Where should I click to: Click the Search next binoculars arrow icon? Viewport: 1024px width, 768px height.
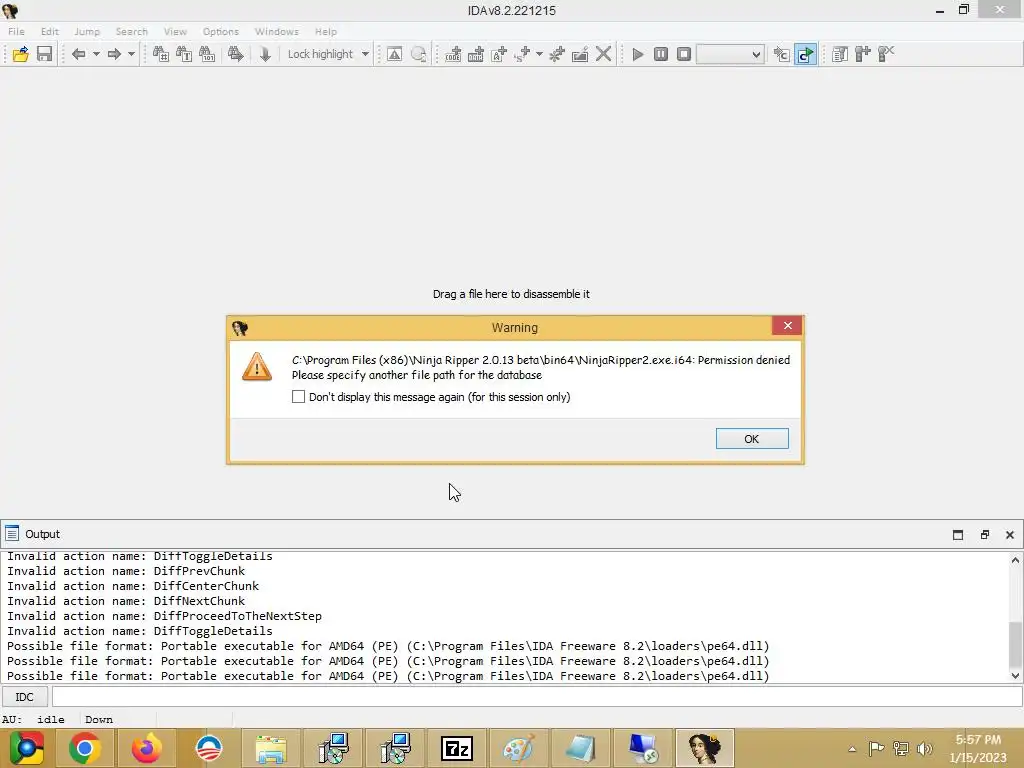(x=236, y=54)
